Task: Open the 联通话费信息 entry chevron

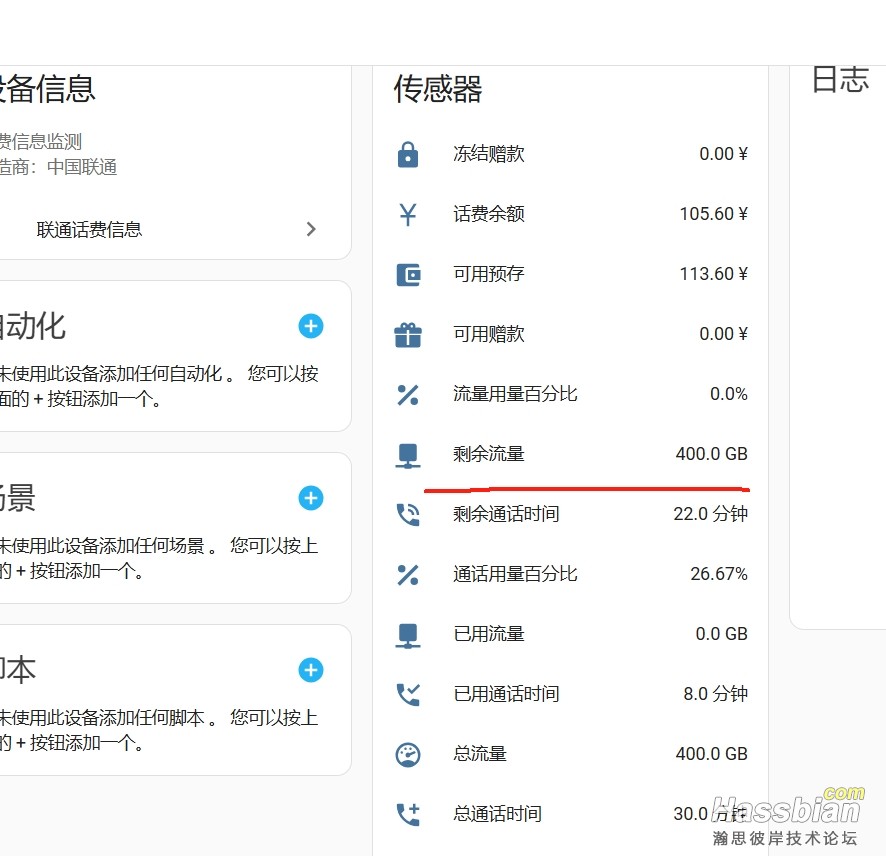Action: (x=311, y=229)
